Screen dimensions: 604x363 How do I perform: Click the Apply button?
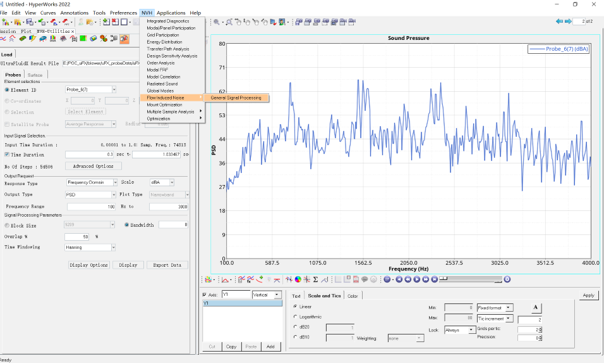coord(589,295)
